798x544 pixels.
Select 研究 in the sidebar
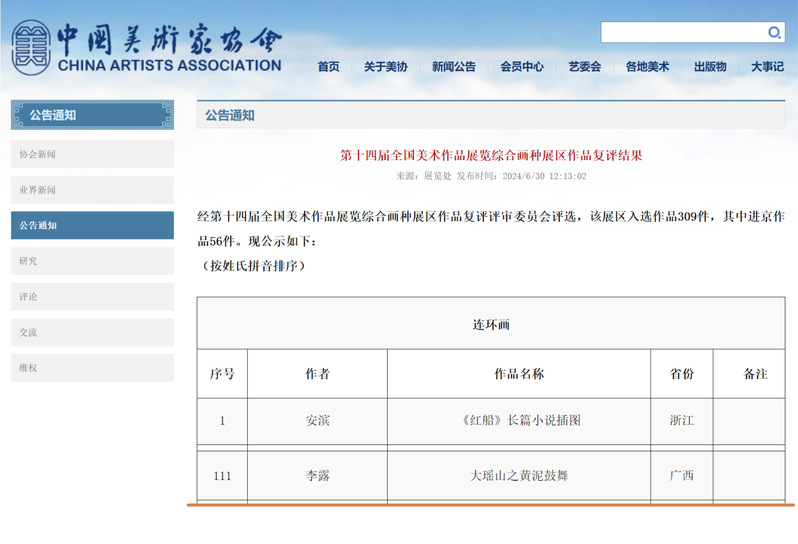[x=92, y=261]
